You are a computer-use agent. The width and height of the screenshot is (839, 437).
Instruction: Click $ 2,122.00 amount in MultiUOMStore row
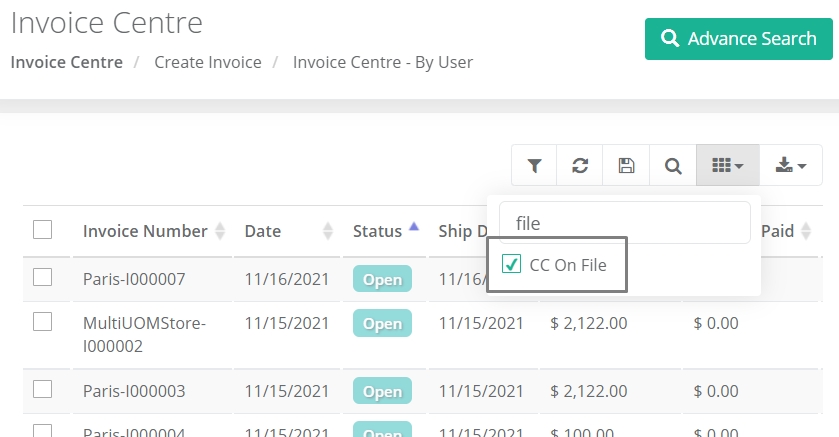[589, 323]
